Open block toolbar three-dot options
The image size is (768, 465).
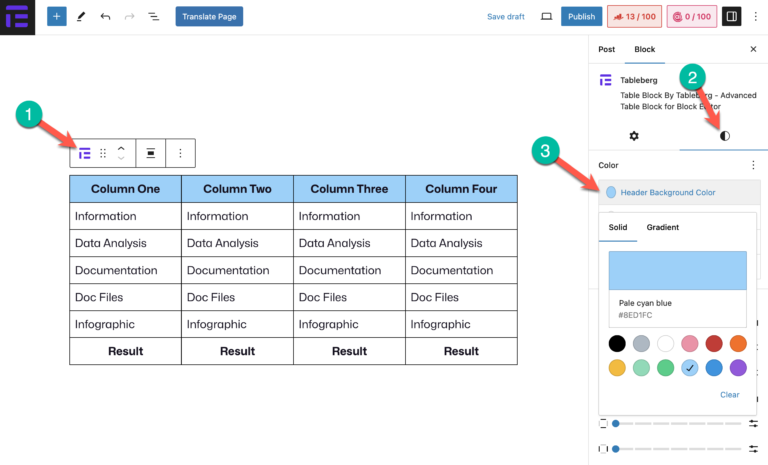[x=180, y=153]
